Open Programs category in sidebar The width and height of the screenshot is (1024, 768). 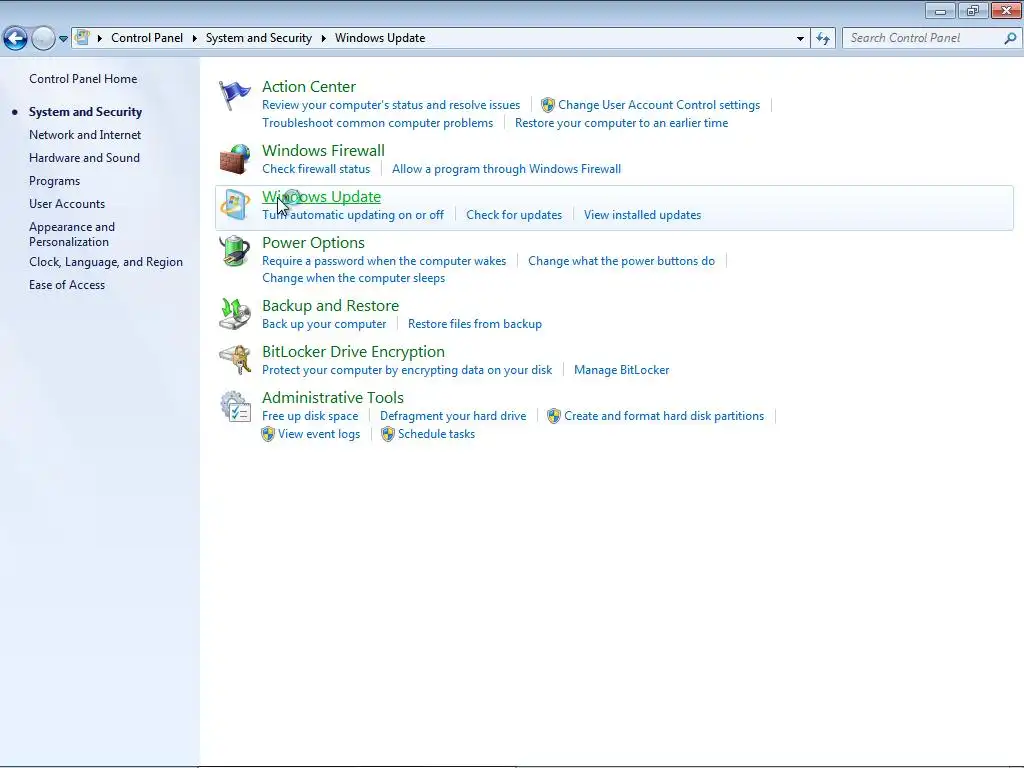click(x=54, y=181)
